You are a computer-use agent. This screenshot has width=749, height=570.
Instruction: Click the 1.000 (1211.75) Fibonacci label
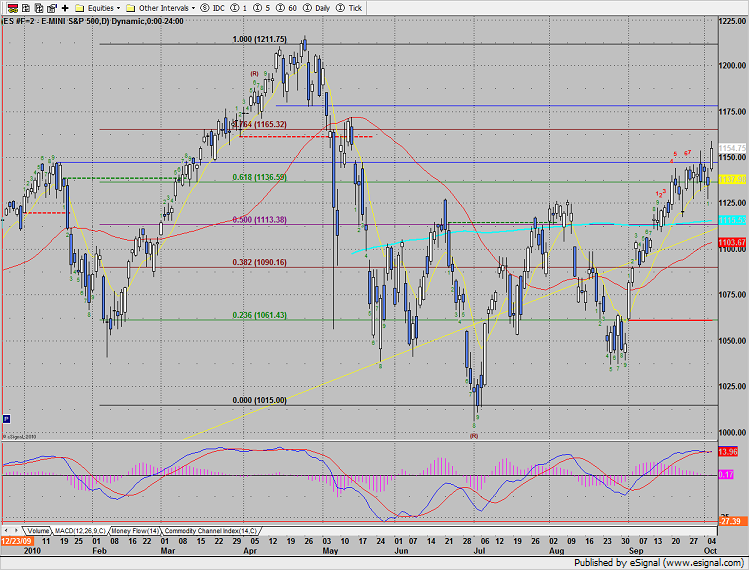259,39
